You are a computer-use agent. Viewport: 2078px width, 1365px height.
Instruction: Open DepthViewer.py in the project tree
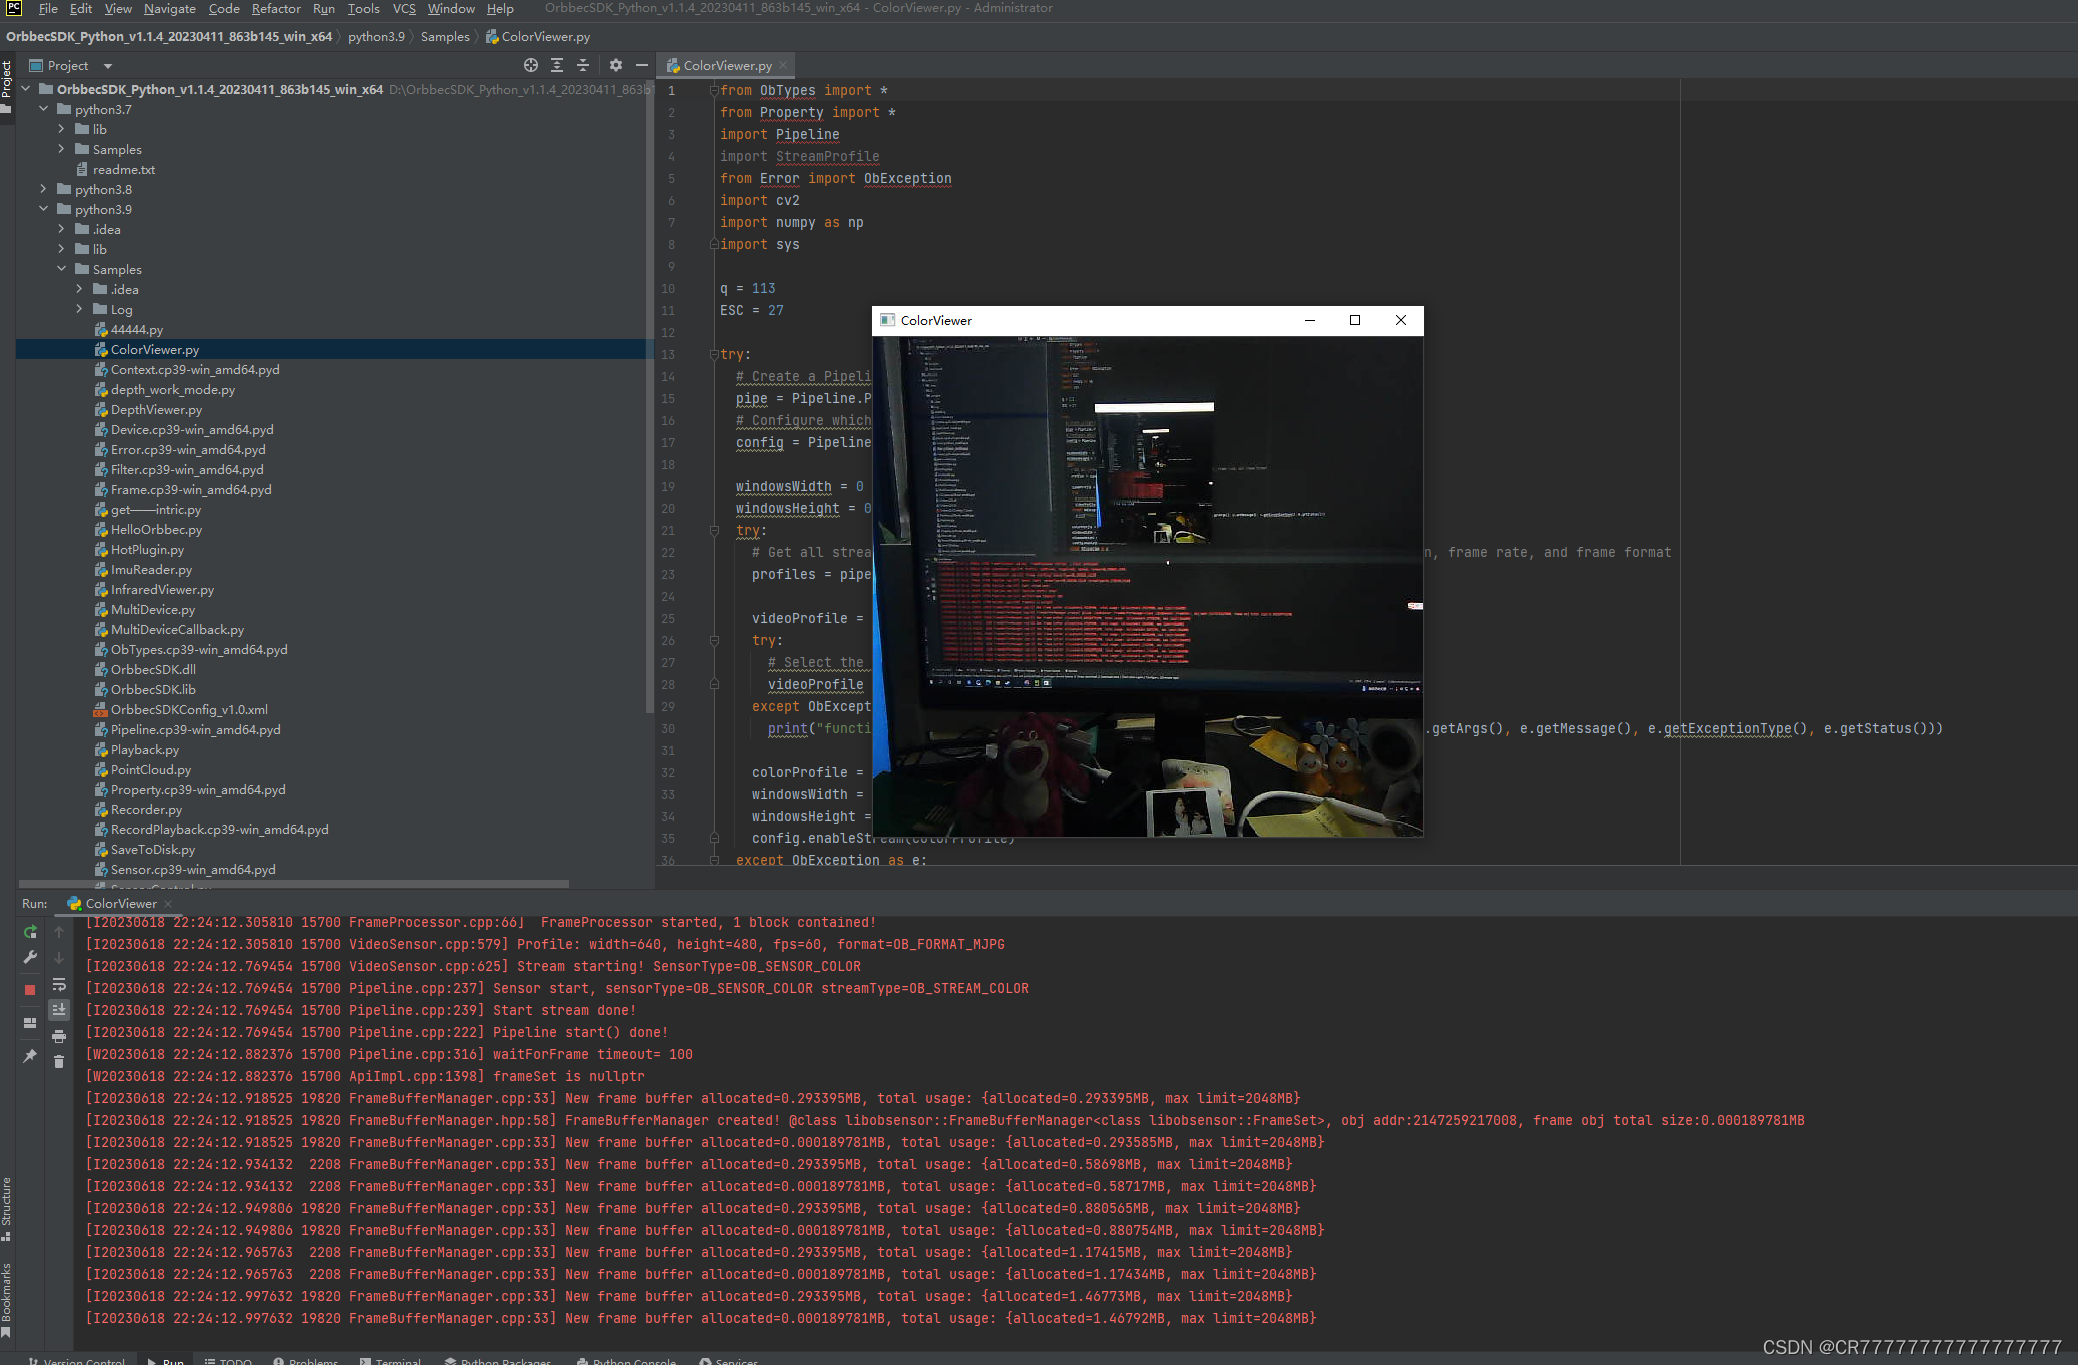156,410
